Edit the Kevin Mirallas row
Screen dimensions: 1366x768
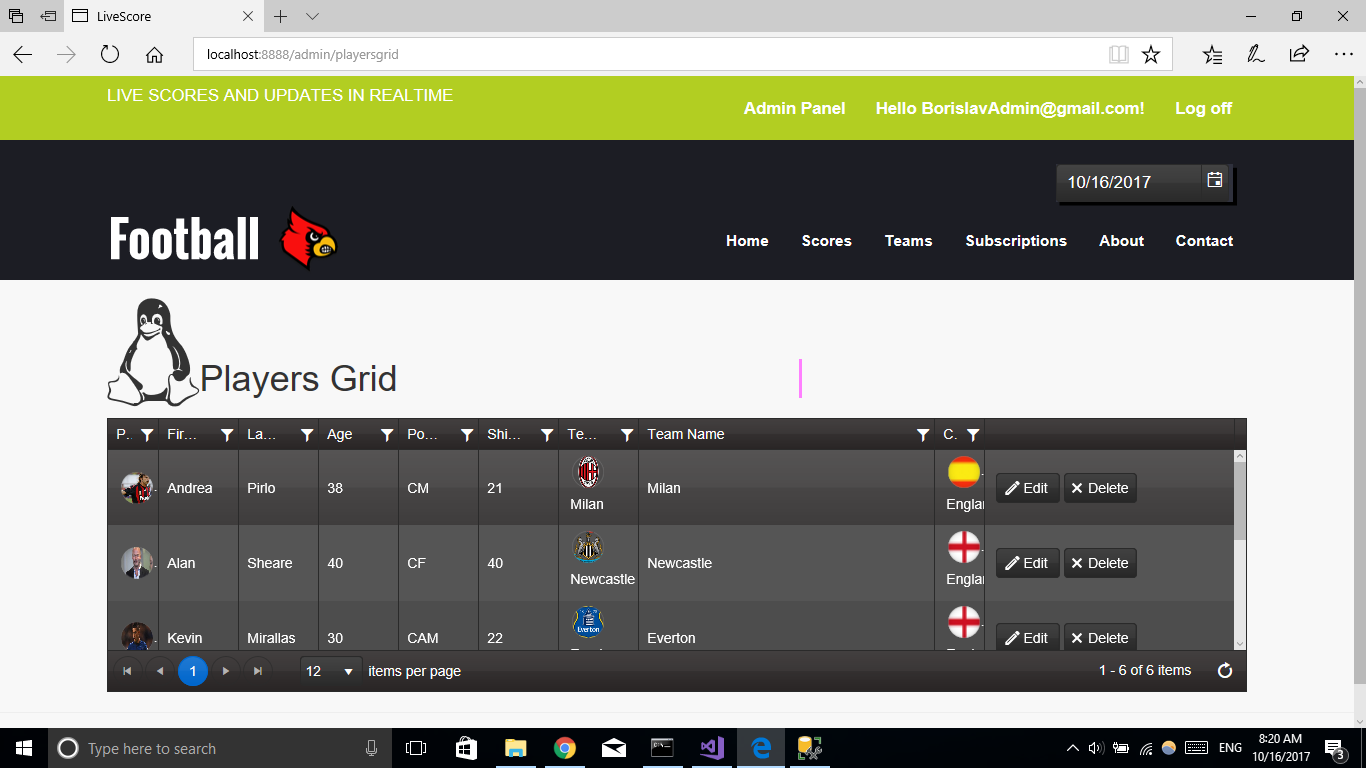[x=1027, y=638]
